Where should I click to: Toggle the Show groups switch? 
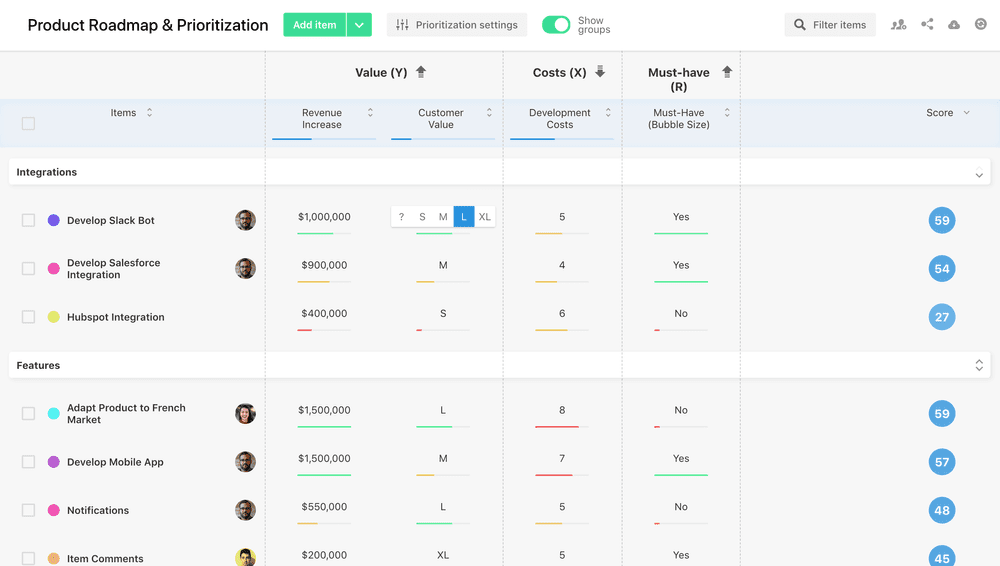tap(556, 25)
